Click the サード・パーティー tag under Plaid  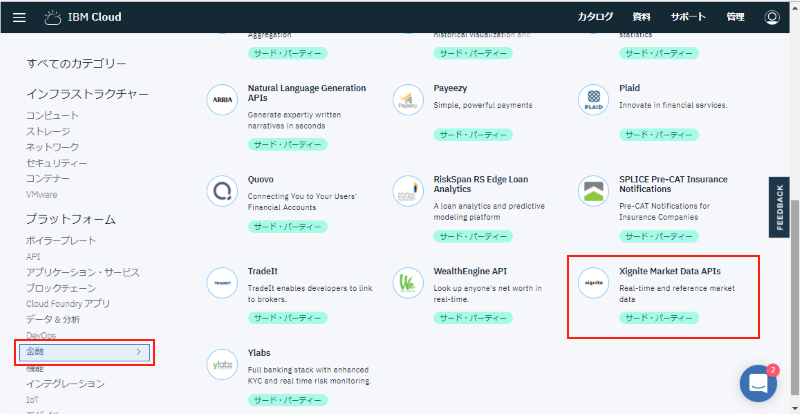(659, 135)
